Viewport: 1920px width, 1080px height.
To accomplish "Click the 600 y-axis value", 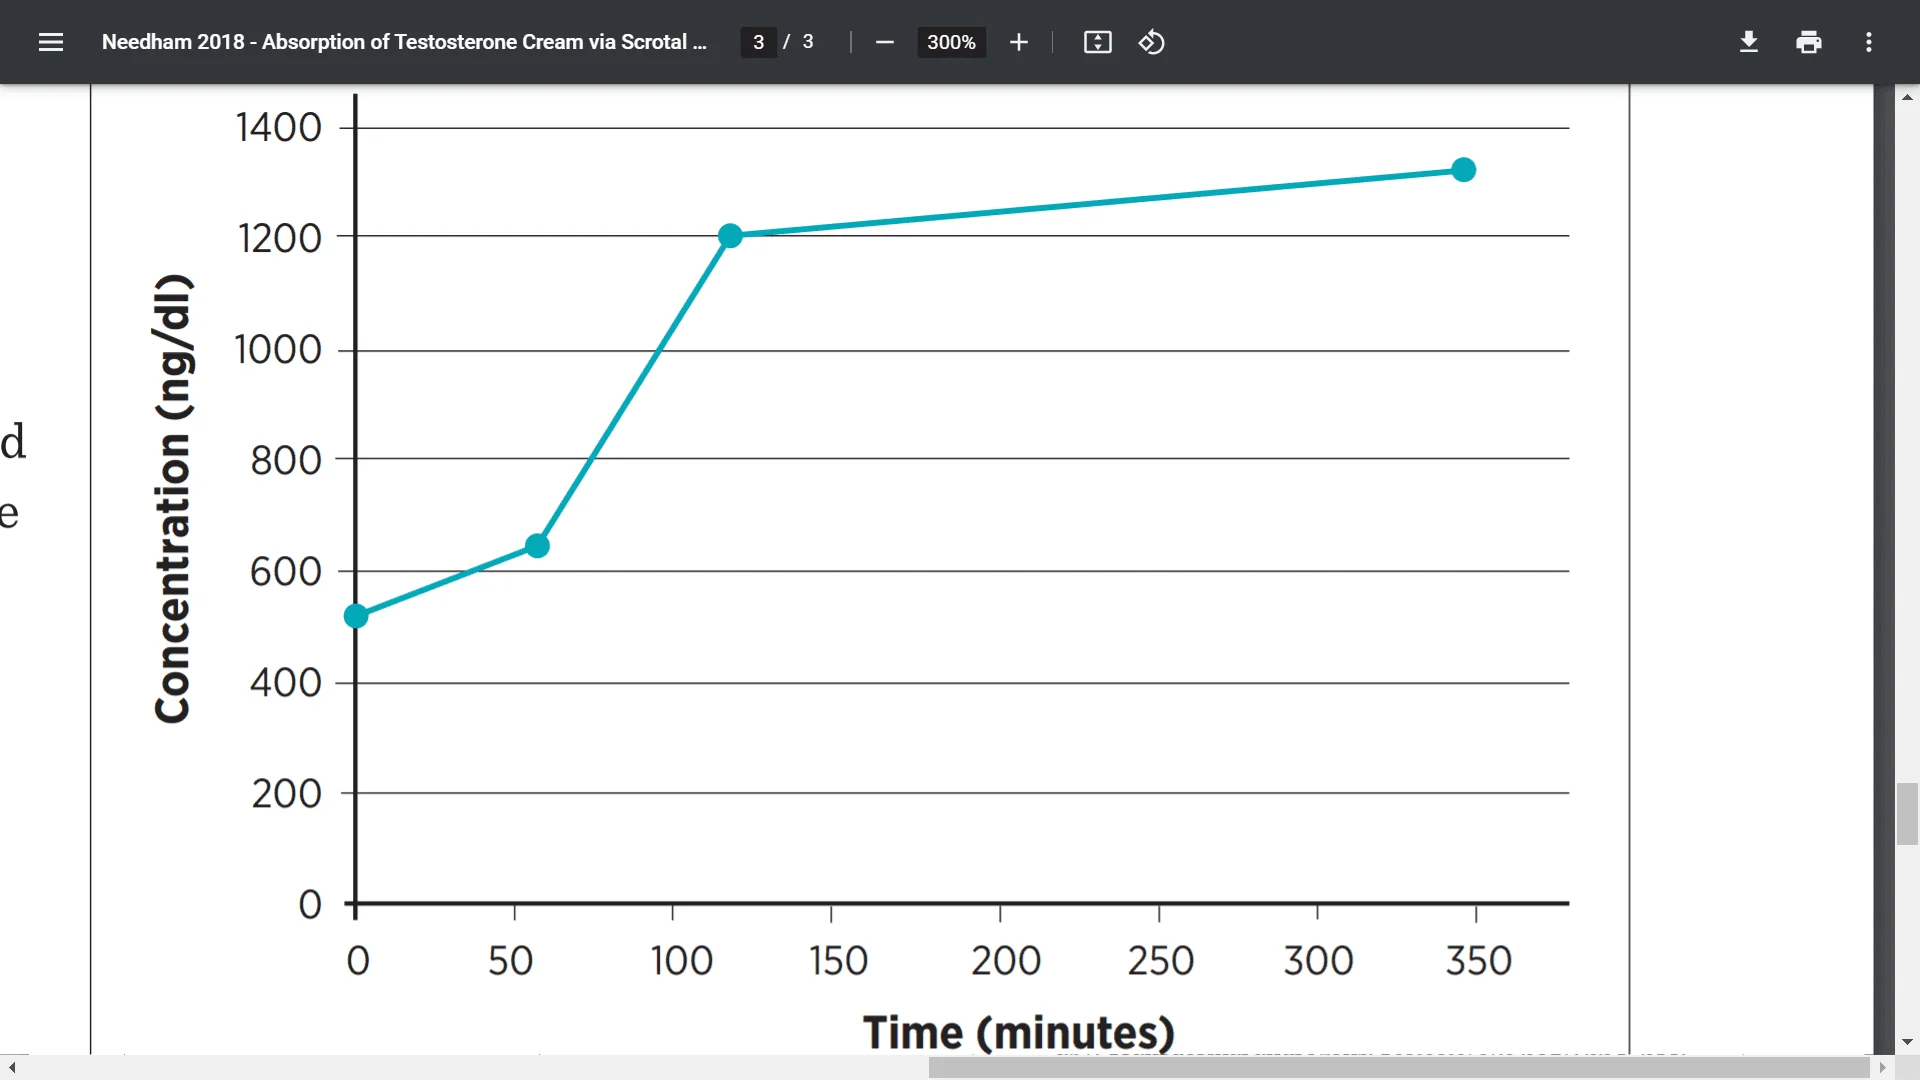I will click(286, 572).
